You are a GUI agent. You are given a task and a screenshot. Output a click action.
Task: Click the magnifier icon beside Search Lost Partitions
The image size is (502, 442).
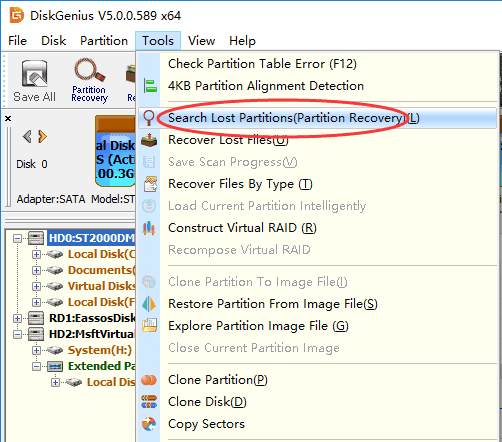coord(149,118)
